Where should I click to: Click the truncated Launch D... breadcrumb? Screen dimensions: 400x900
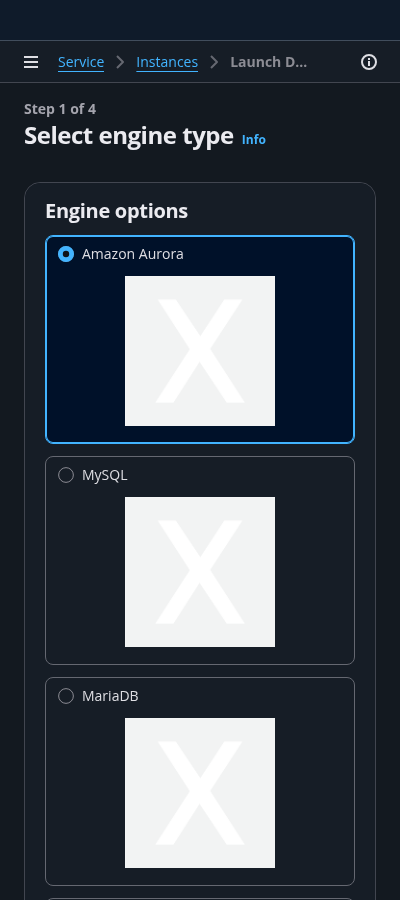[x=269, y=62]
